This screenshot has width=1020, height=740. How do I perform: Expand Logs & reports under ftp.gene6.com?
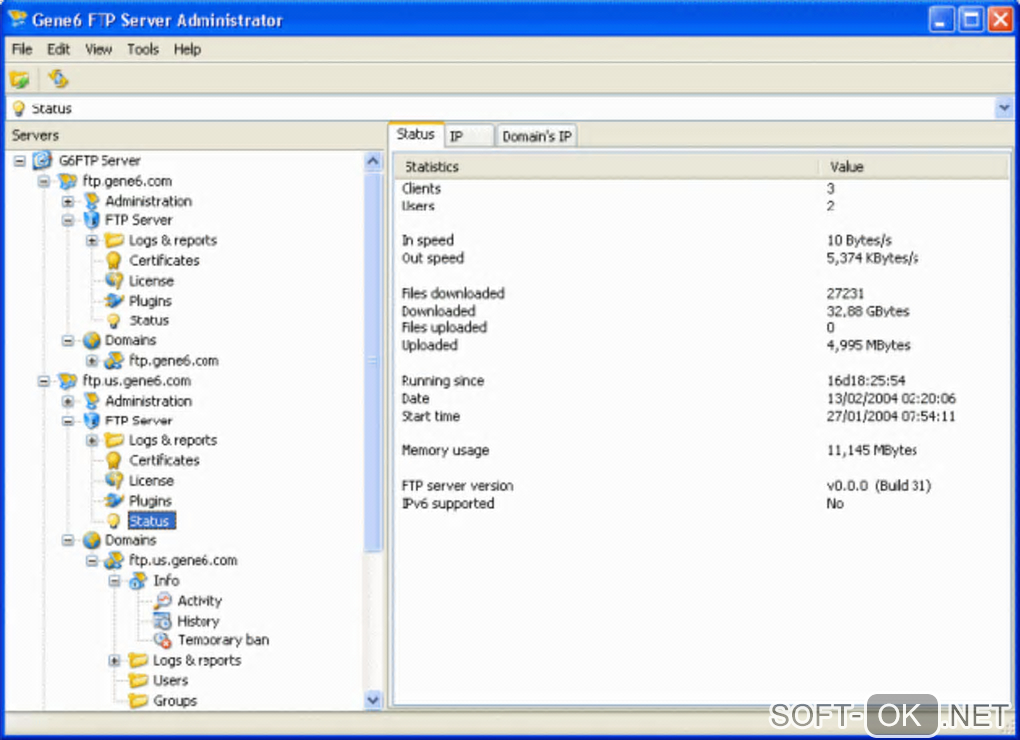tap(92, 241)
